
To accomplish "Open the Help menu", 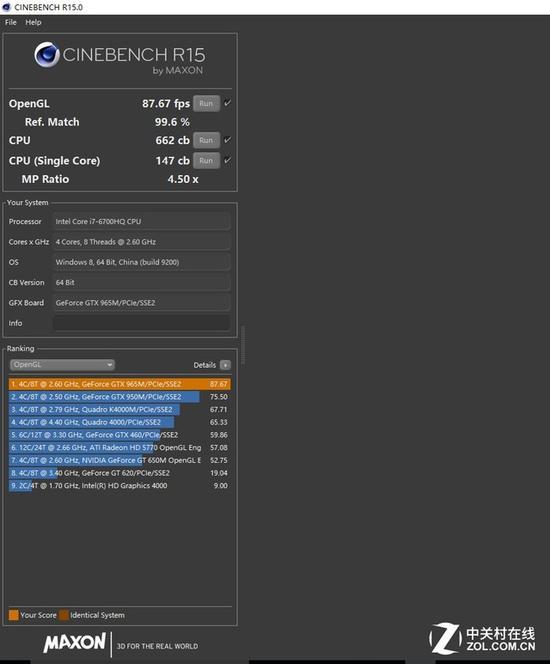I will point(33,22).
